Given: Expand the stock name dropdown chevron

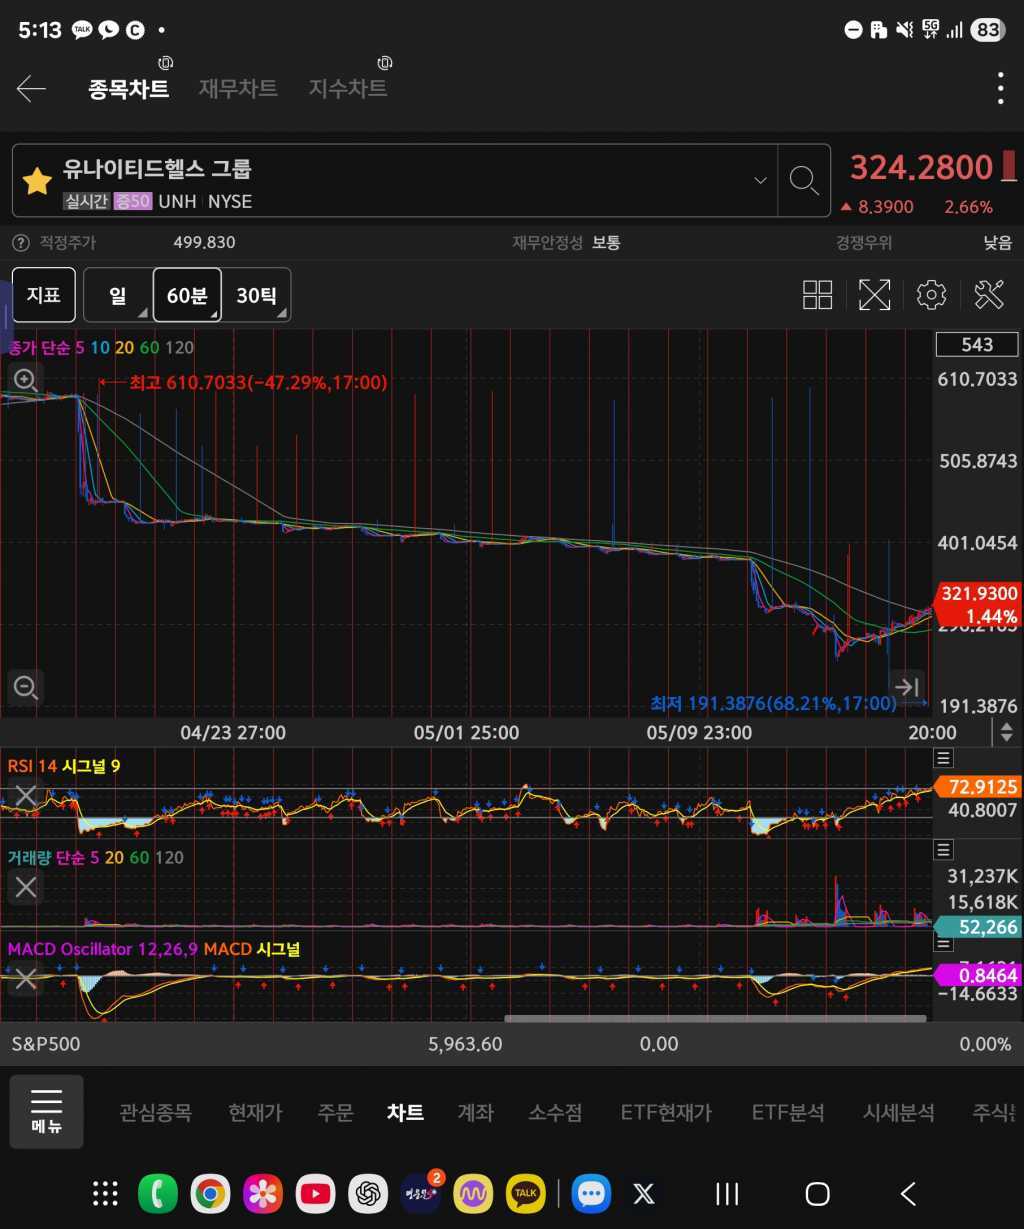Looking at the screenshot, I should click(x=760, y=181).
